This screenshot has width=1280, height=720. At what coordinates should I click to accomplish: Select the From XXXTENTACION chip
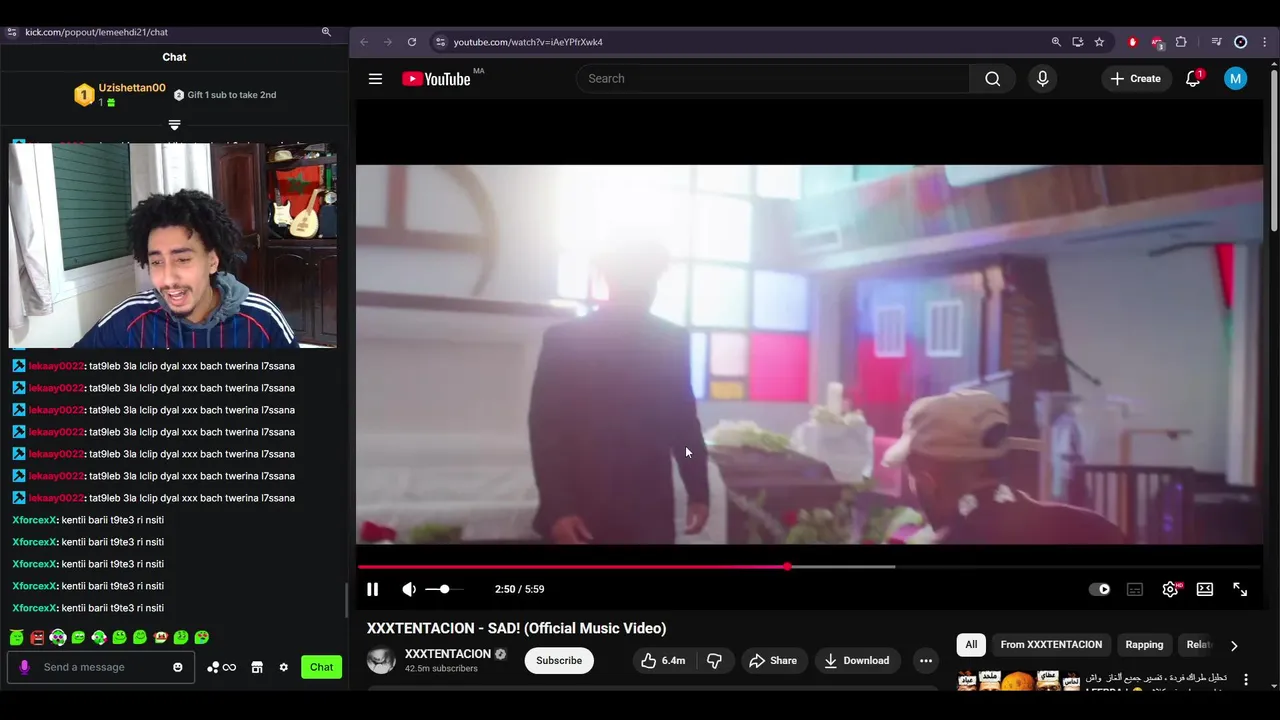coord(1051,645)
